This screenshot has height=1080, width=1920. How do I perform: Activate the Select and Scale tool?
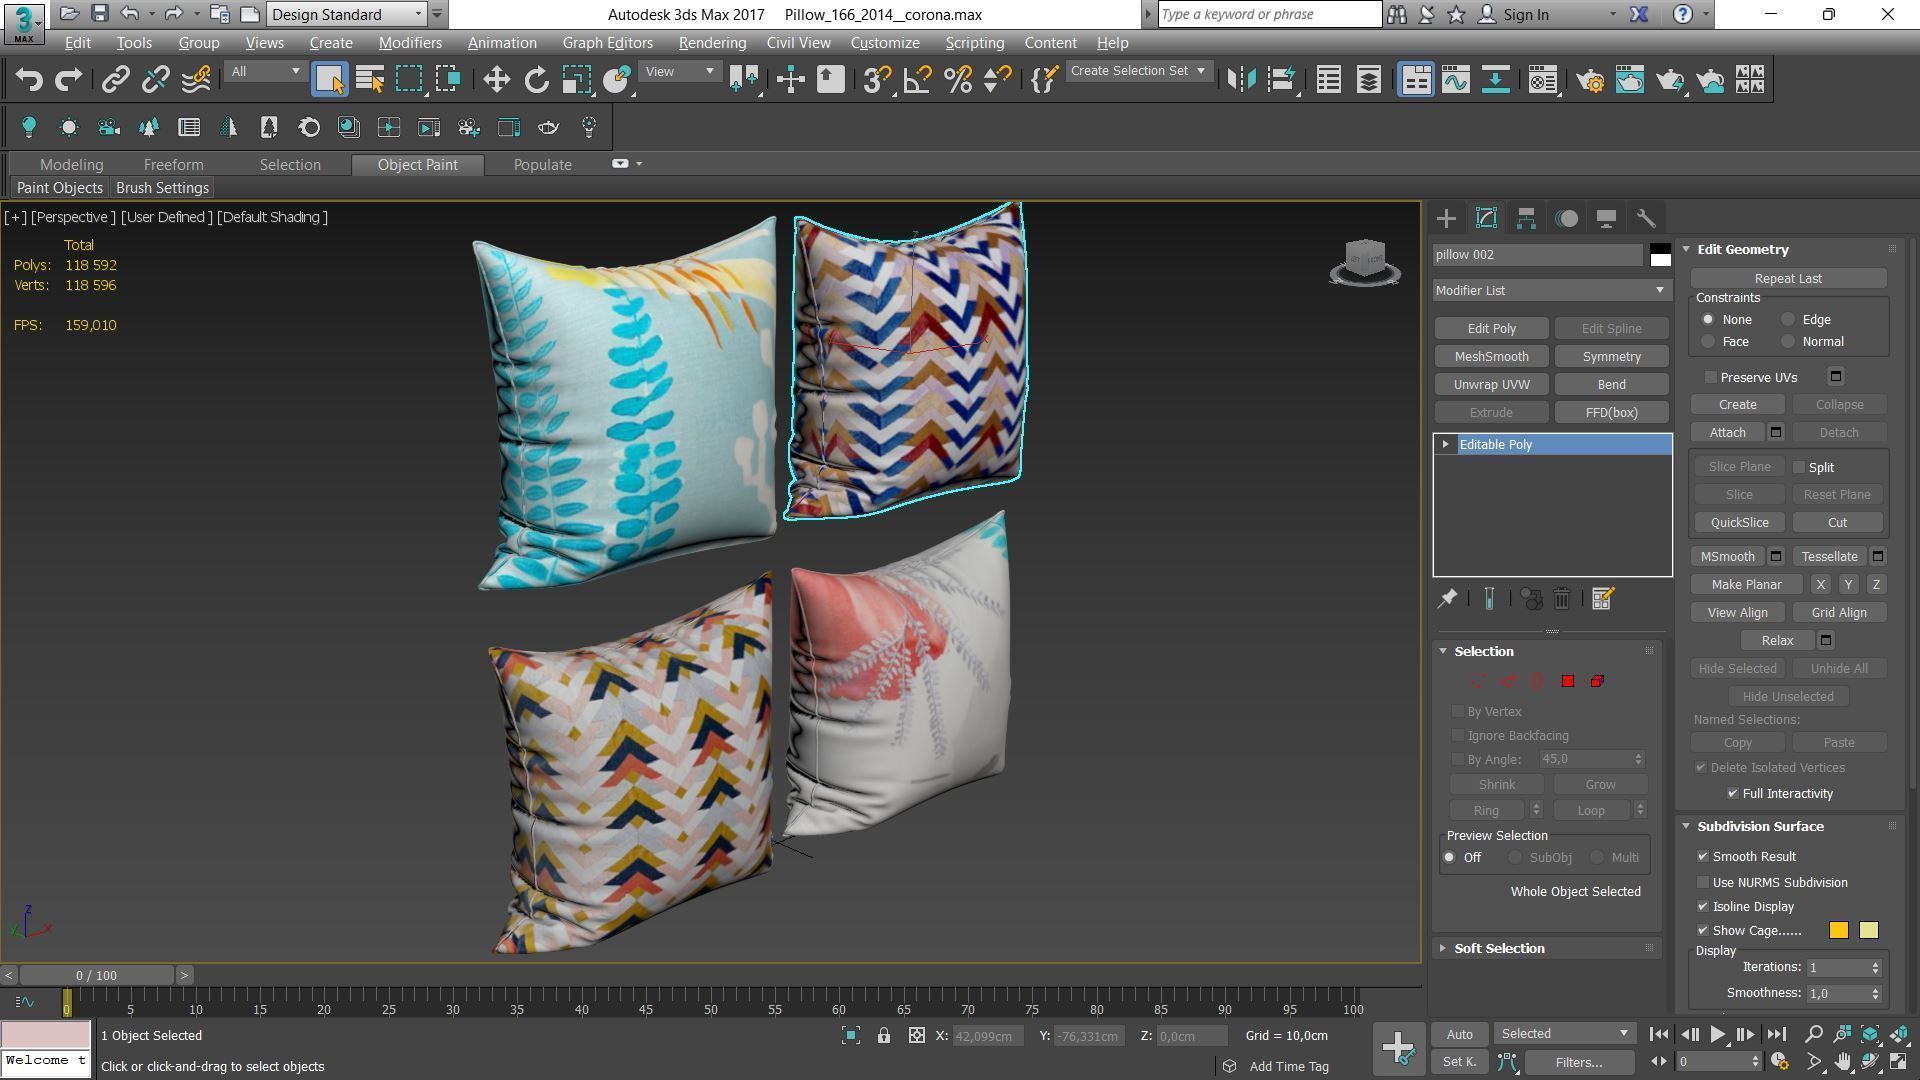[577, 80]
